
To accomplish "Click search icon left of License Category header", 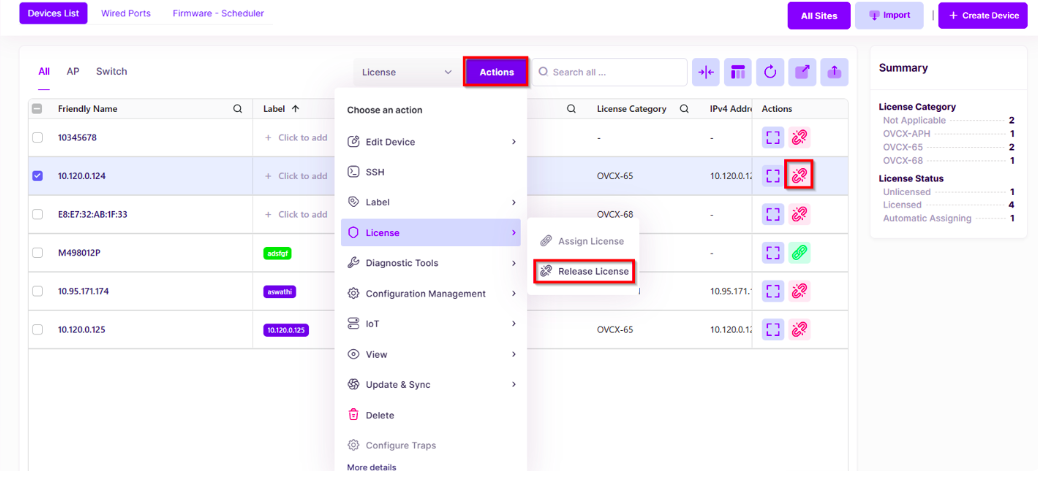I will click(x=571, y=109).
